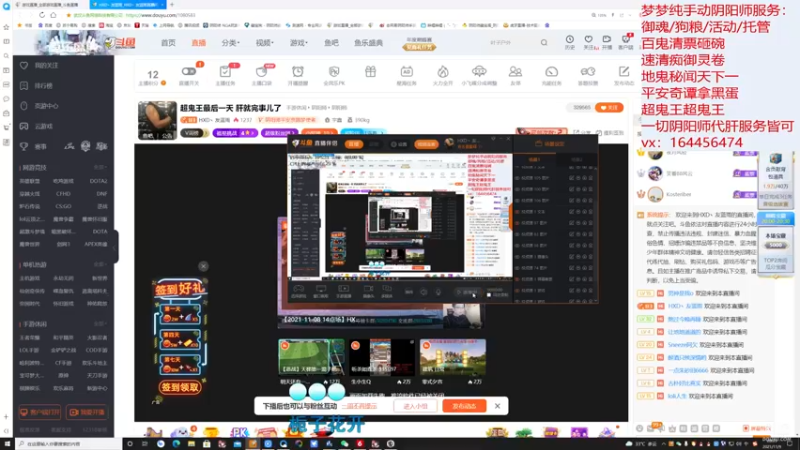This screenshot has width=800, height=450.
Task: Open the 主播口袋 icon with new badge
Action: tap(261, 74)
